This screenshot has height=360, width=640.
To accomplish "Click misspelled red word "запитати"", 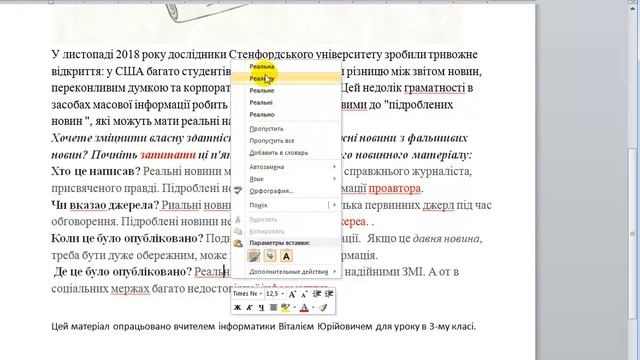I will pos(168,156).
